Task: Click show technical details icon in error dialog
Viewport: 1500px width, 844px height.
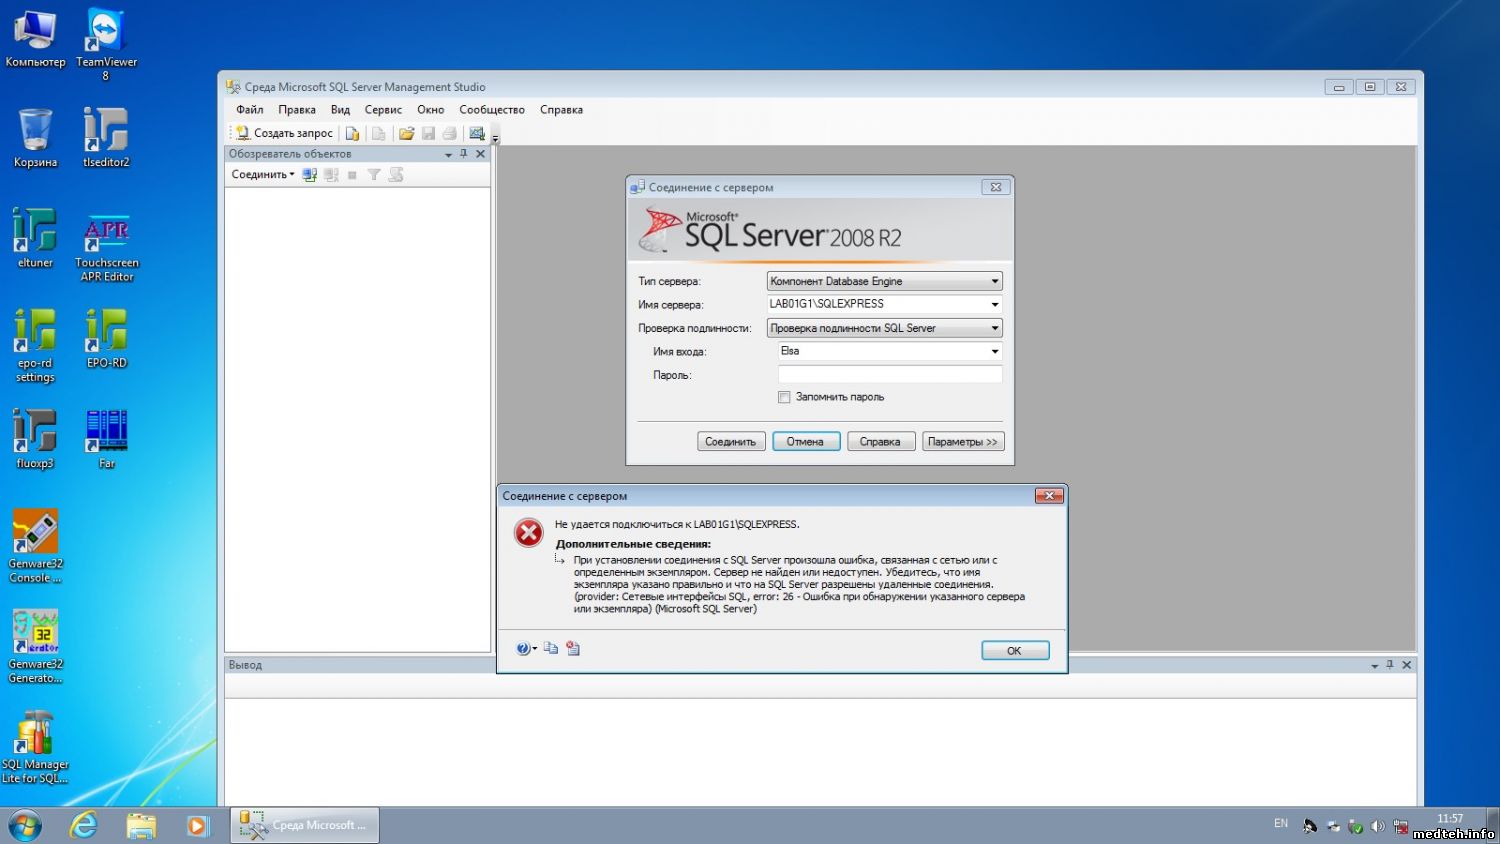Action: tap(573, 649)
